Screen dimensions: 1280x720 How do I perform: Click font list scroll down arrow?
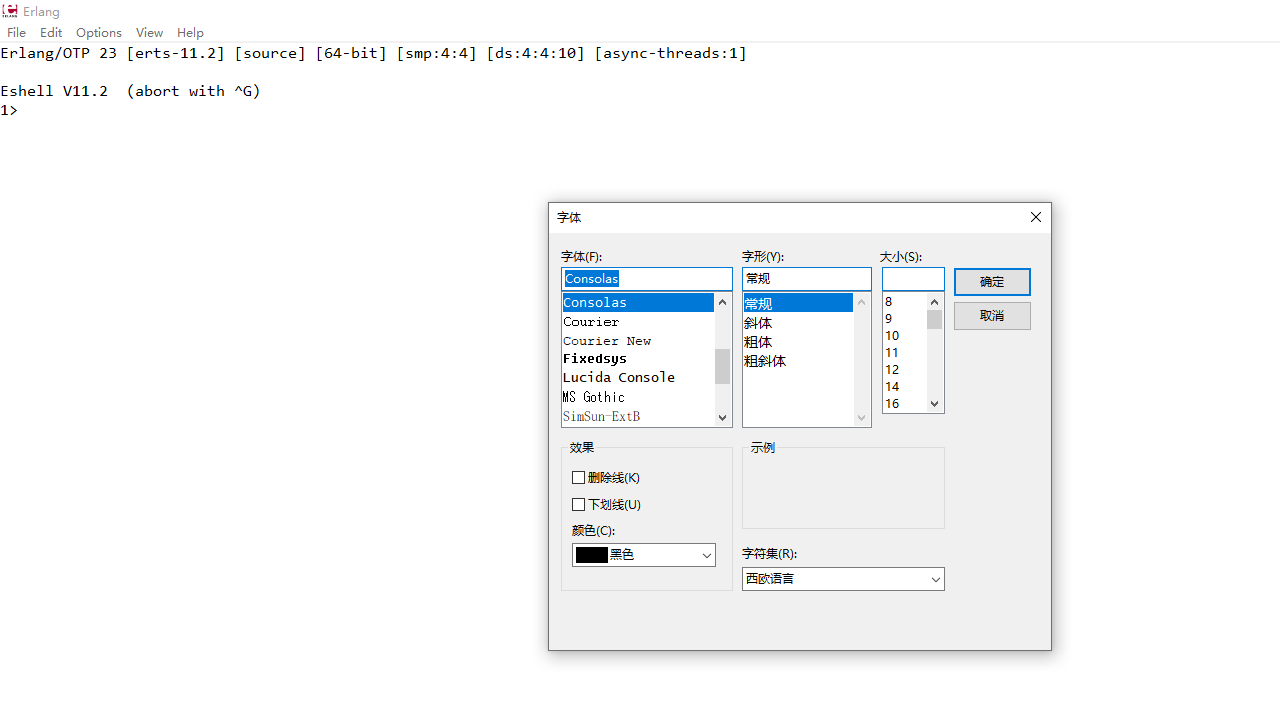pyautogui.click(x=723, y=418)
